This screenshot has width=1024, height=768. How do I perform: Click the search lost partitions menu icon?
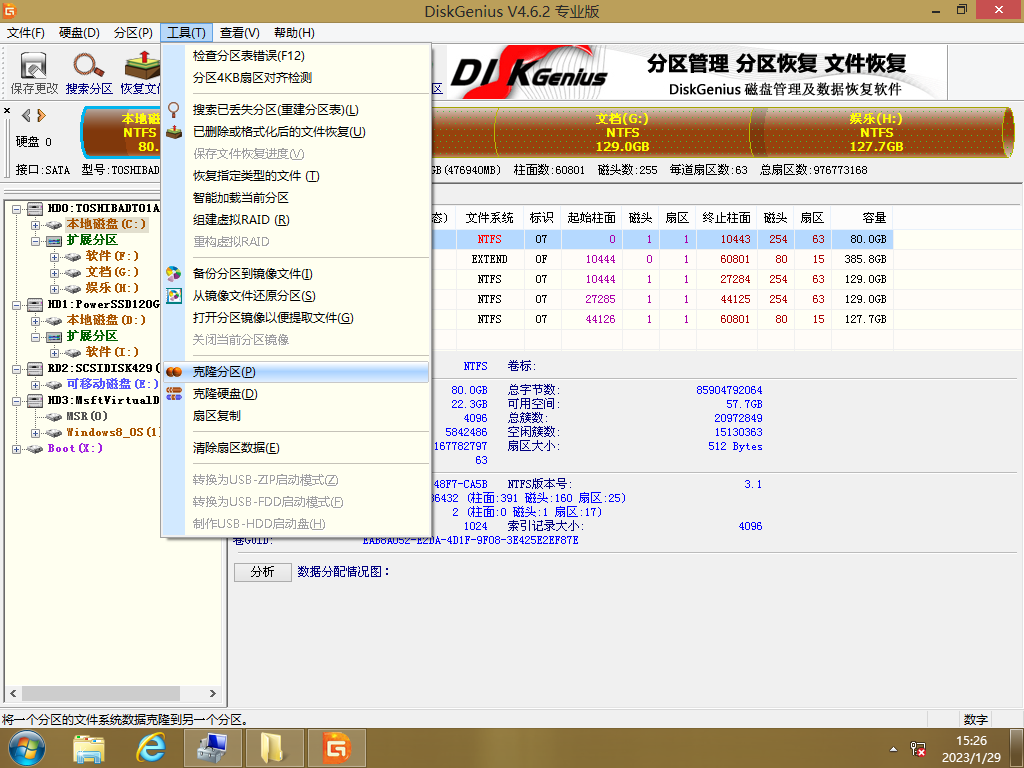[174, 110]
